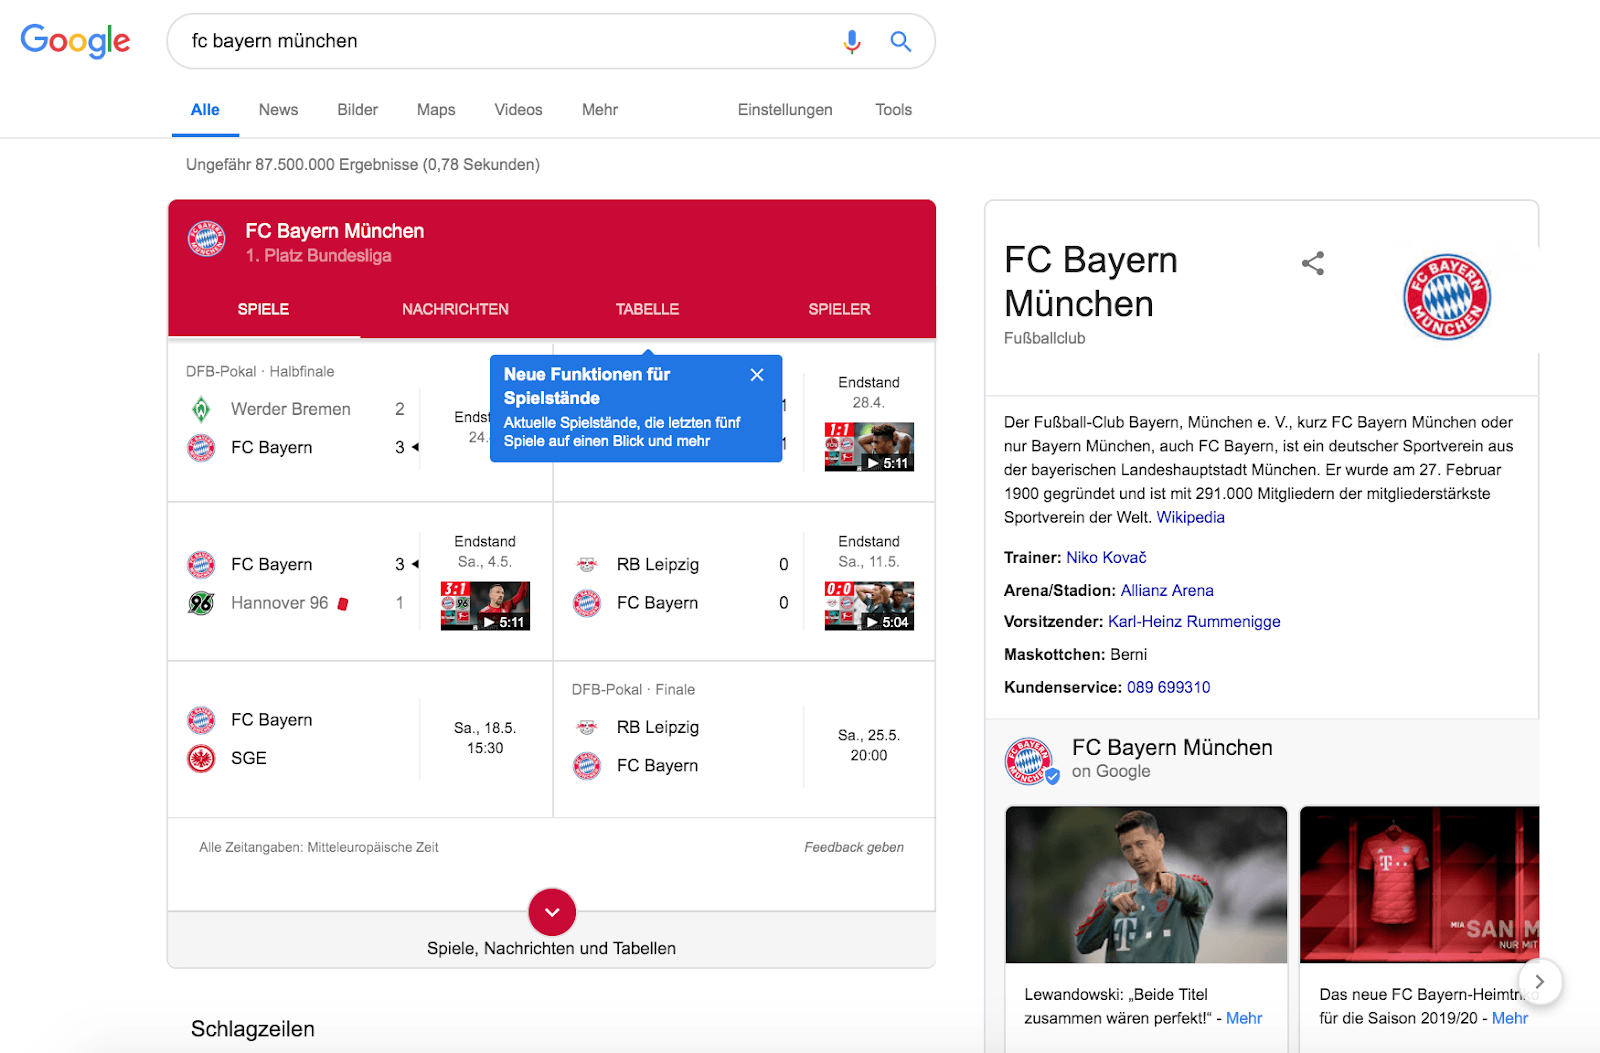
Task: Click red card icon next to Hannover 96
Action: tap(343, 603)
